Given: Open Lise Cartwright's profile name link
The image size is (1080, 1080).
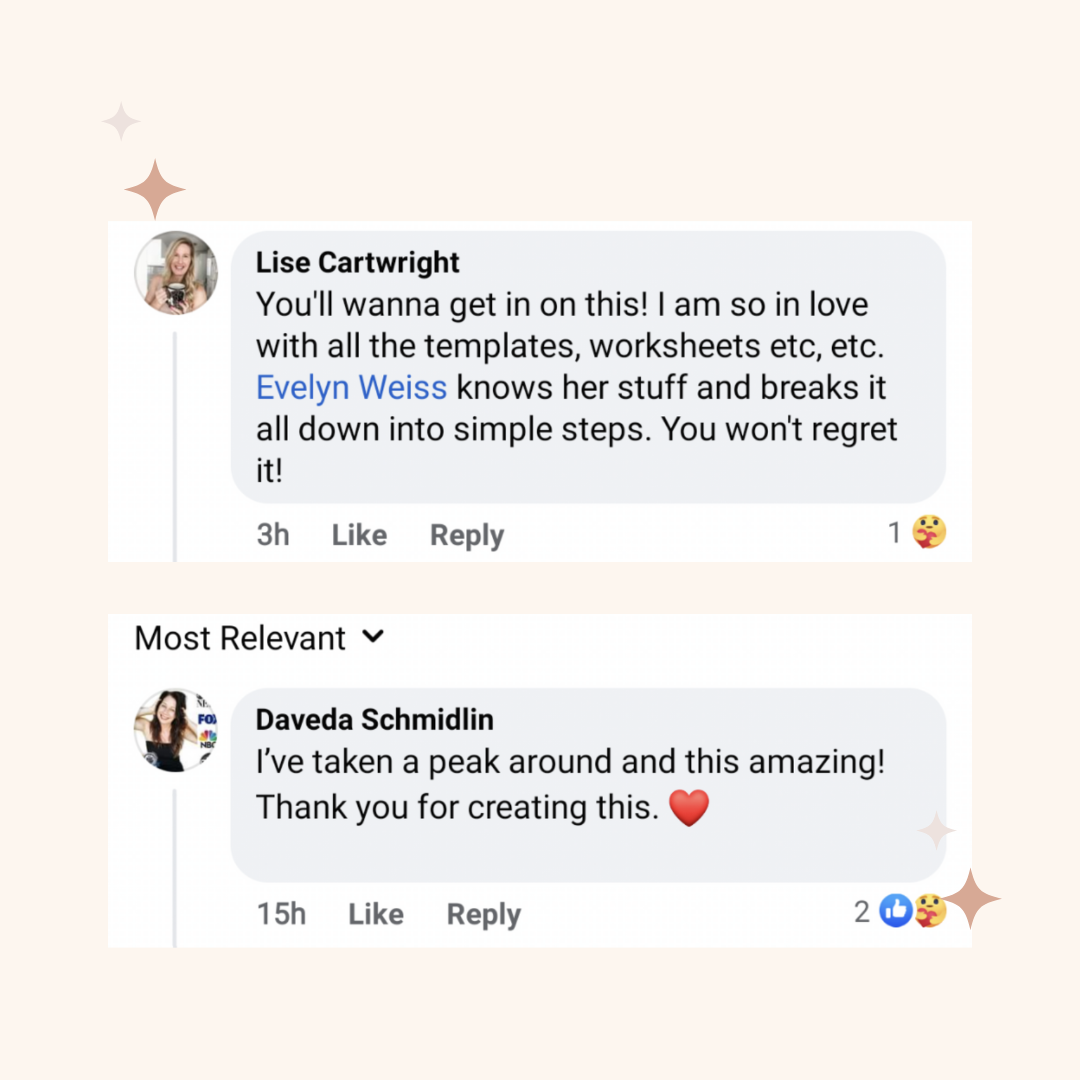Looking at the screenshot, I should pyautogui.click(x=357, y=263).
